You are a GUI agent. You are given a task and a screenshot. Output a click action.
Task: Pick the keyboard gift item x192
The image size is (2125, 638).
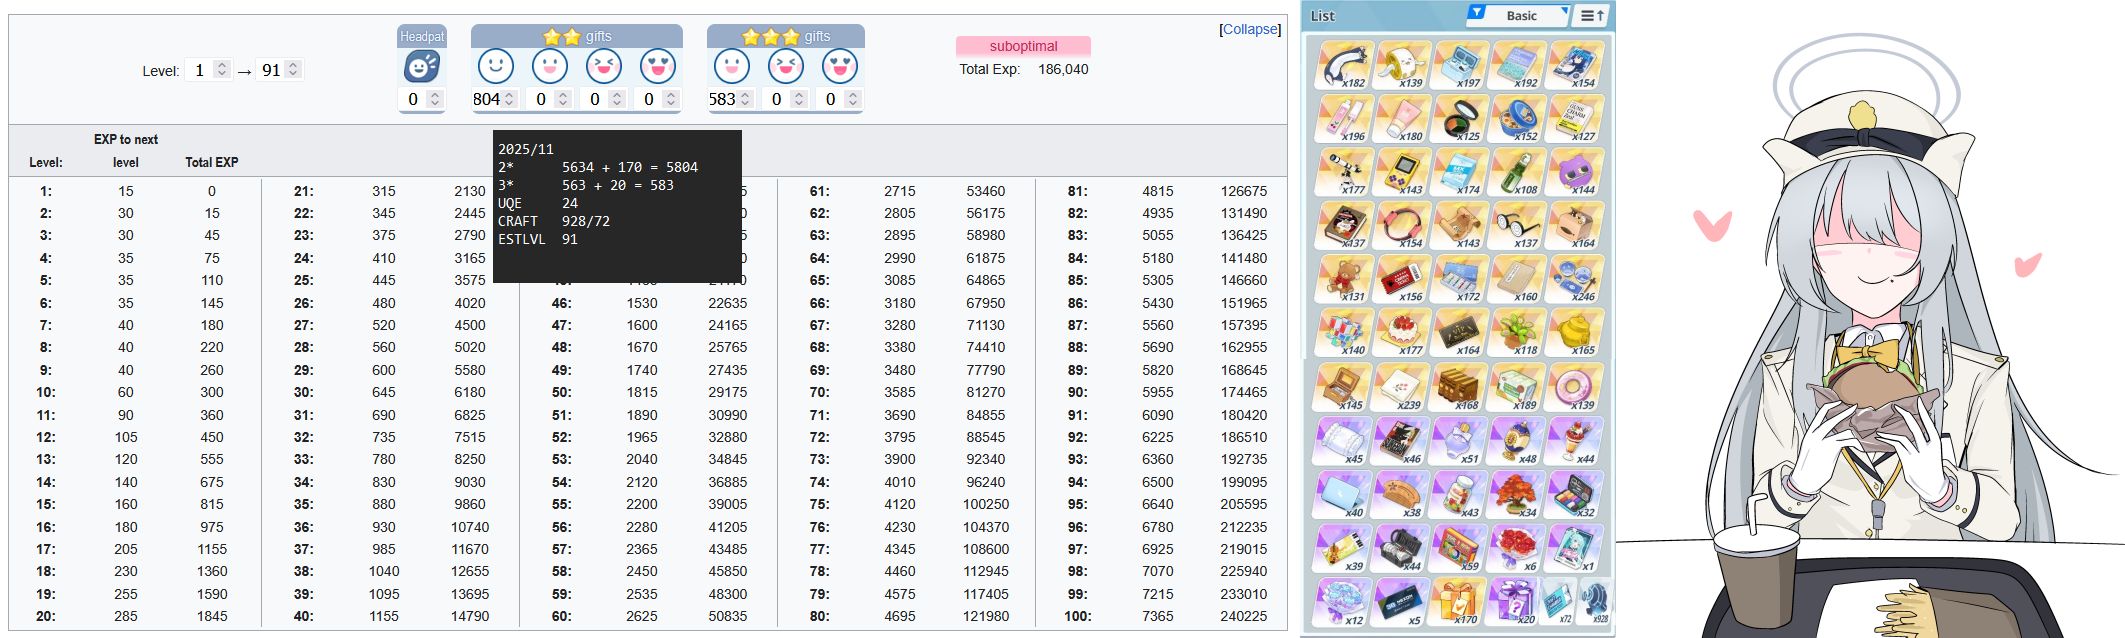pyautogui.click(x=1516, y=65)
